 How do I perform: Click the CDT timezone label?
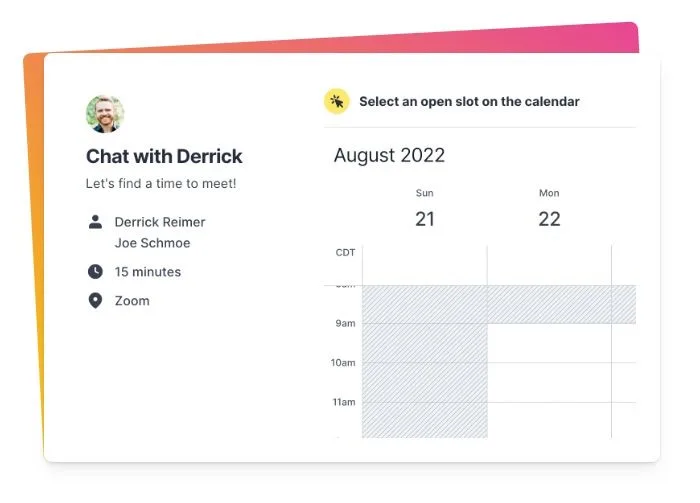345,253
